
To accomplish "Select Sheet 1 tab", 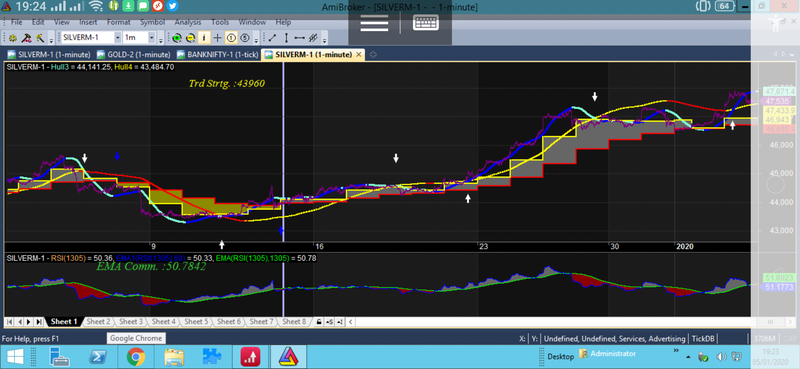I will pyautogui.click(x=64, y=322).
